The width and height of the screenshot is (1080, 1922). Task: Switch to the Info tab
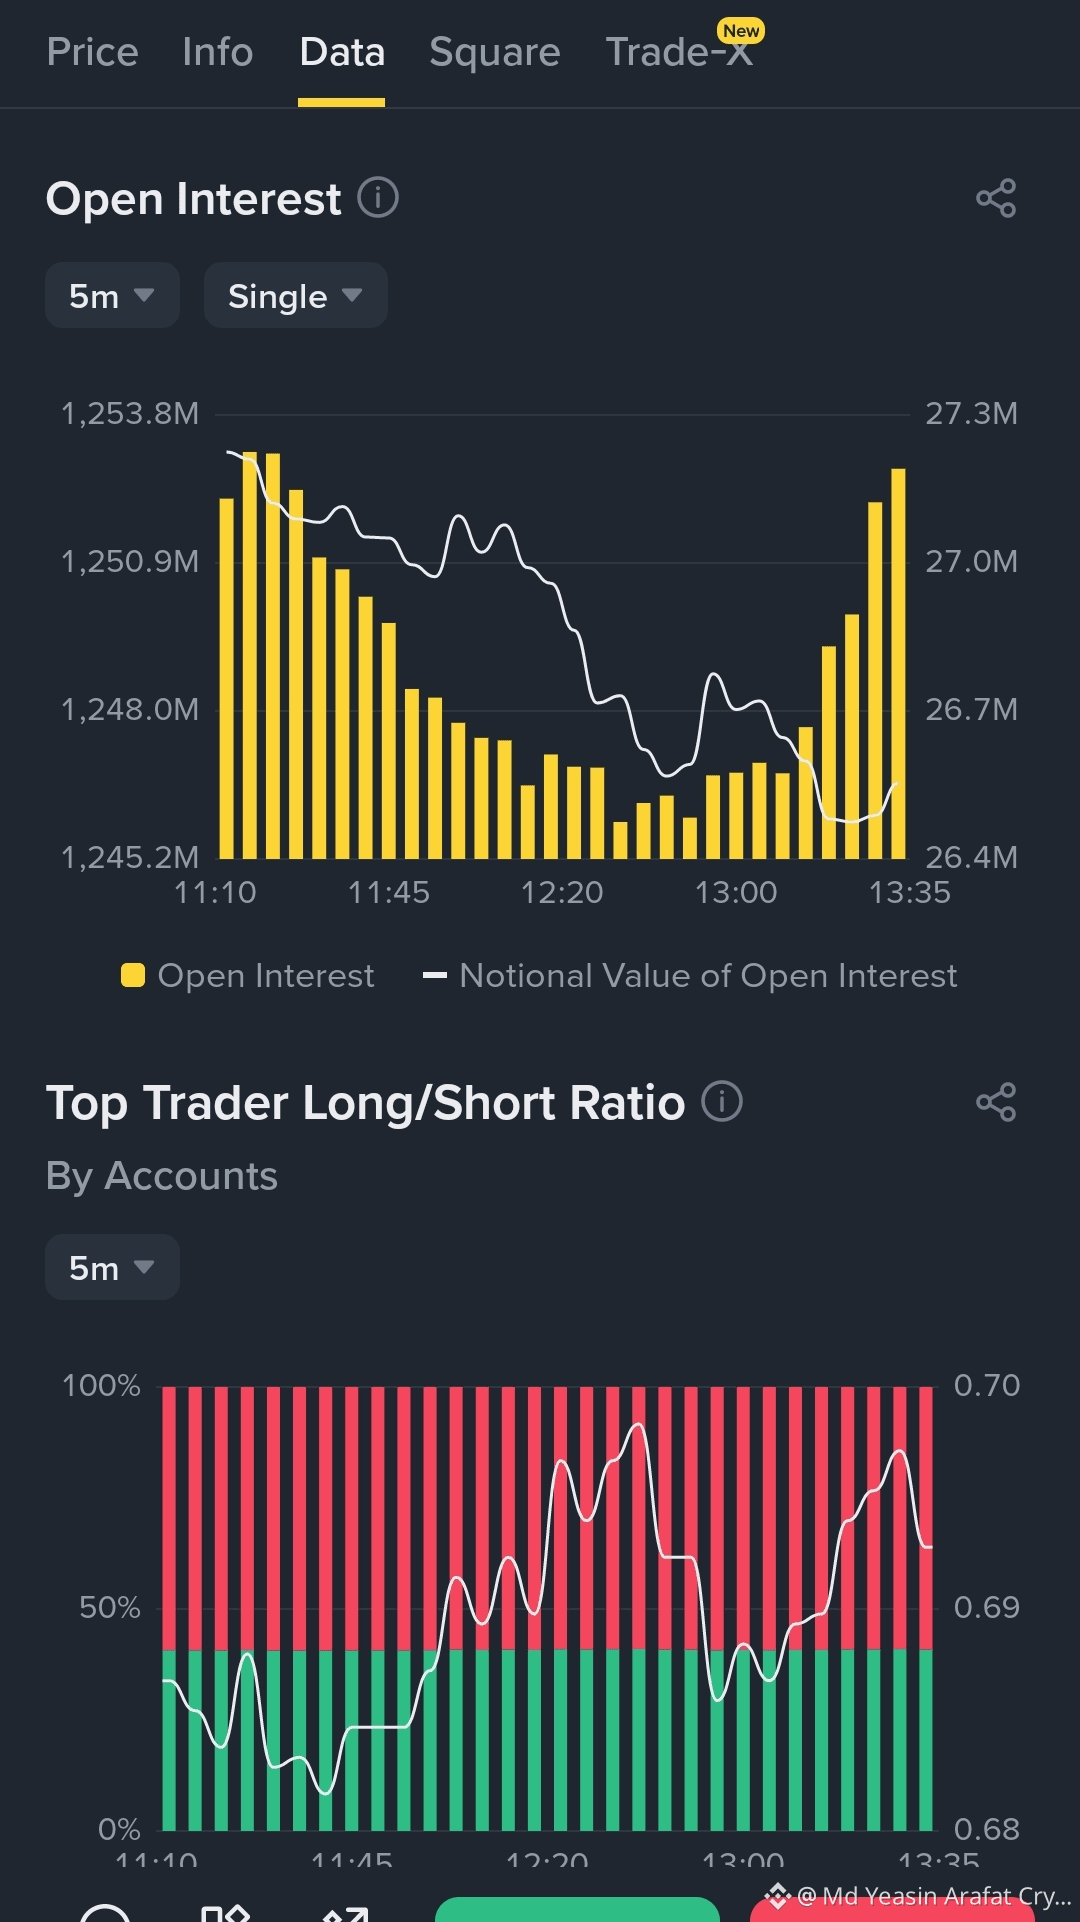point(218,52)
